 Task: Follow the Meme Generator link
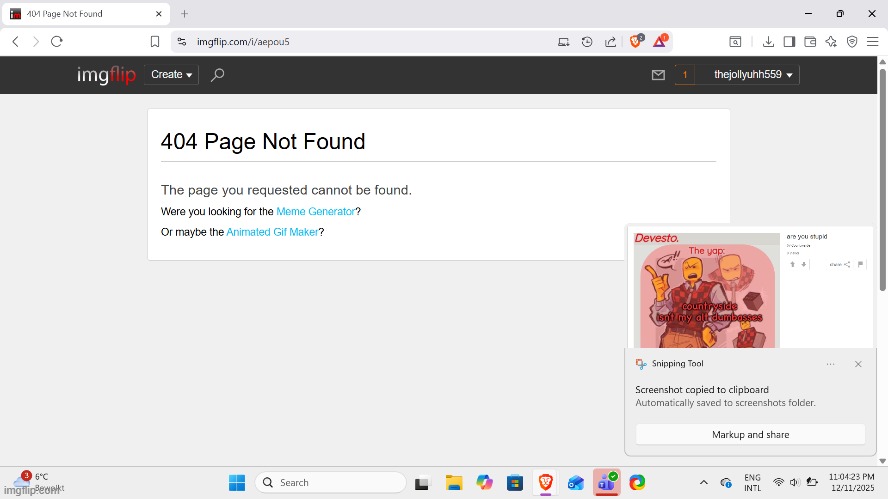(x=315, y=212)
